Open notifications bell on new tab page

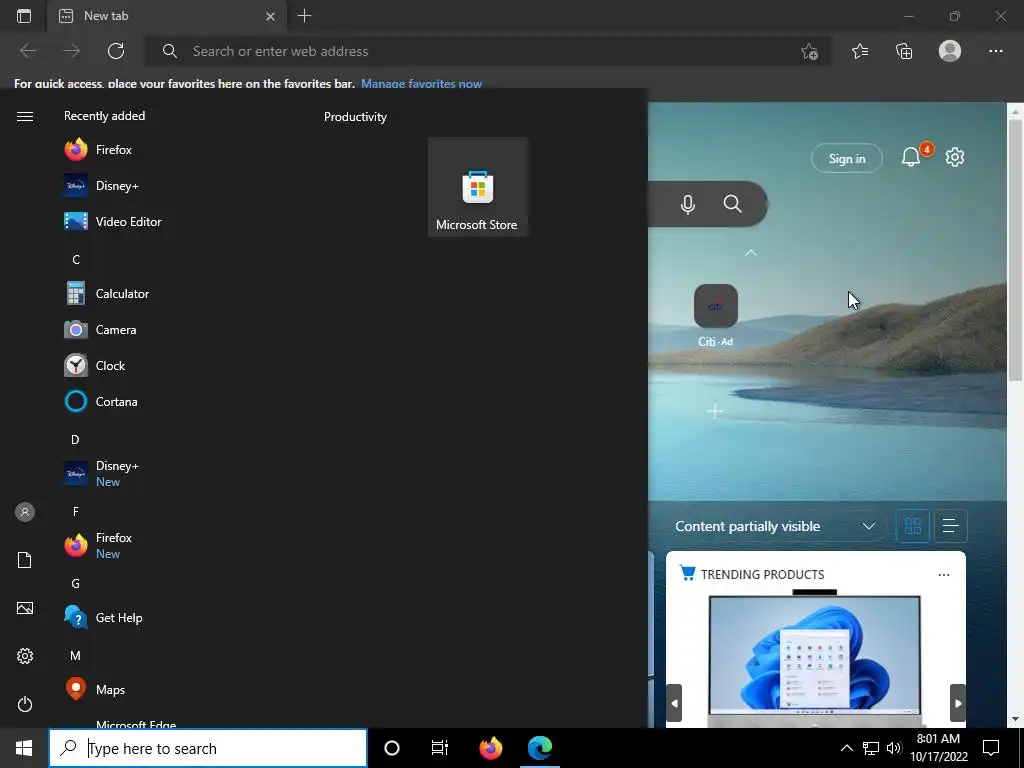911,157
